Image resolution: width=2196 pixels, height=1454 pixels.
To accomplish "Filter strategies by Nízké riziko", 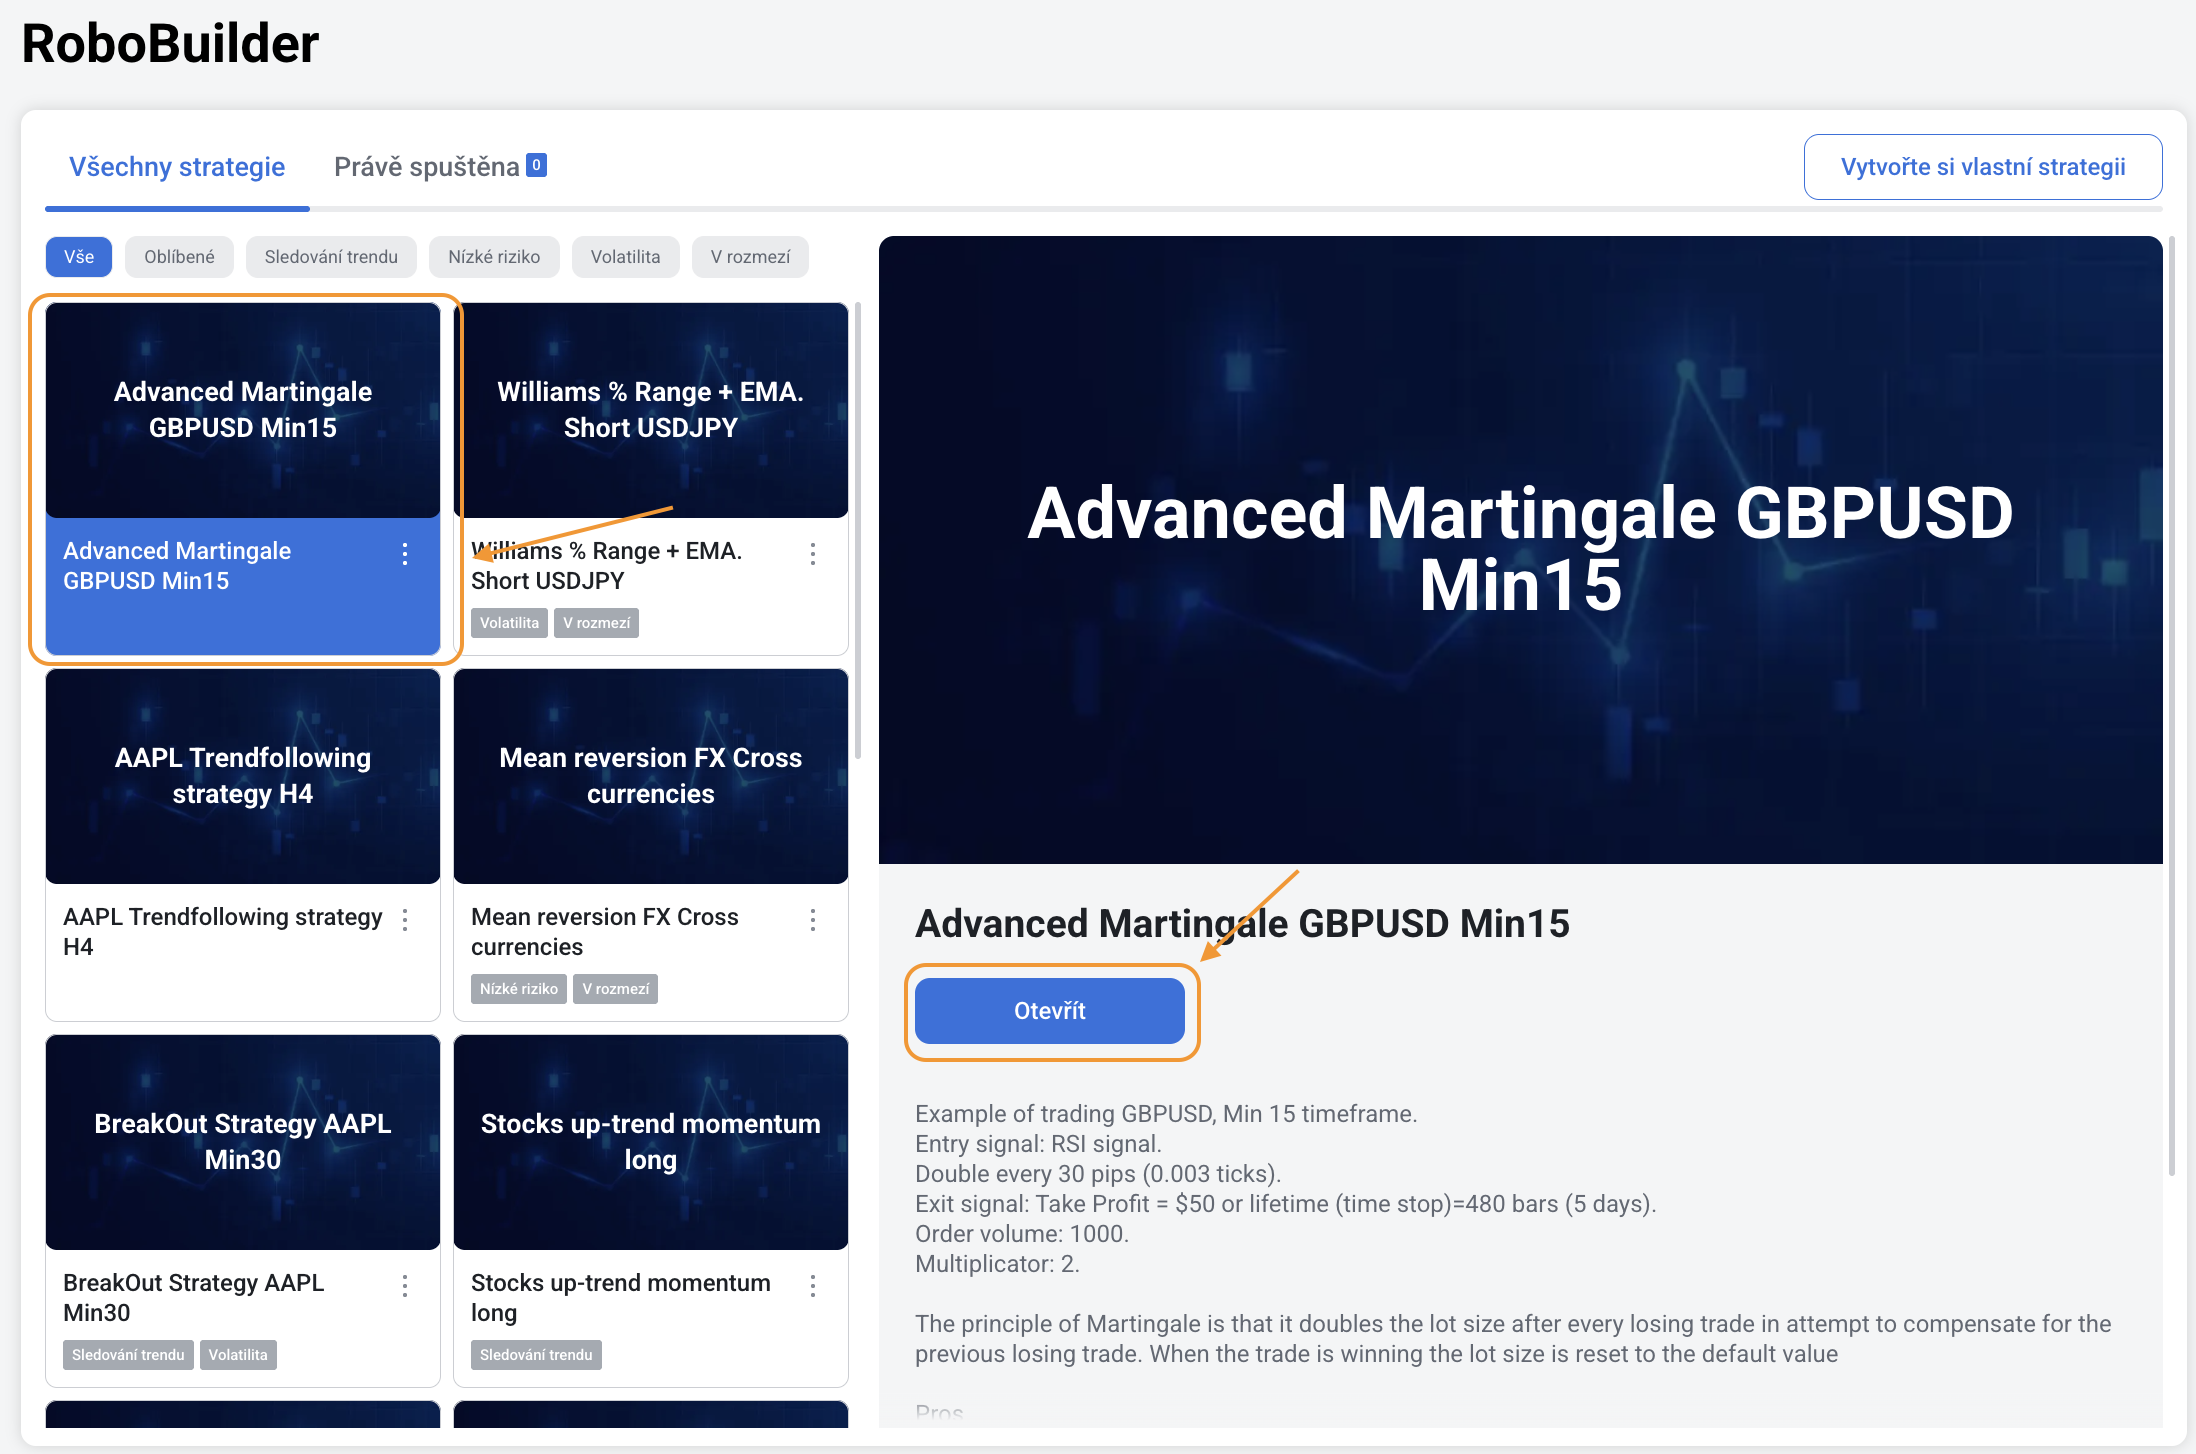I will 494,257.
